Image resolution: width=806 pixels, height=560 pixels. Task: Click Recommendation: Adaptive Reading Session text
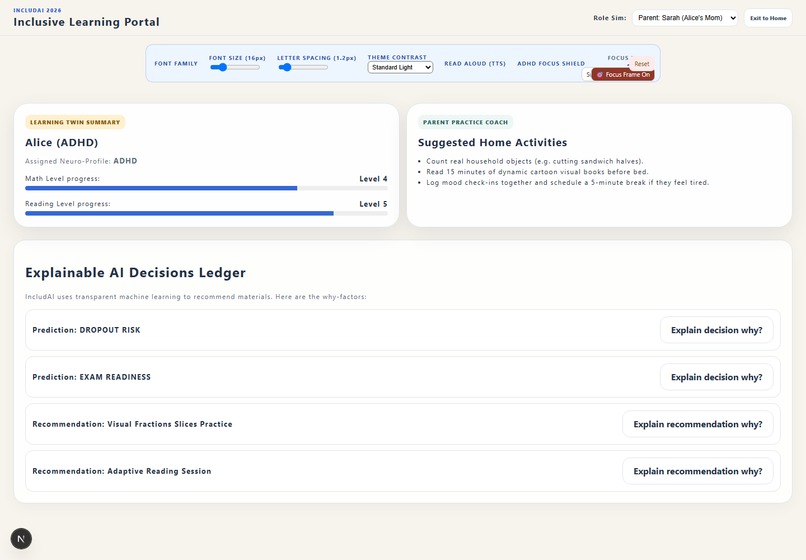pos(122,471)
